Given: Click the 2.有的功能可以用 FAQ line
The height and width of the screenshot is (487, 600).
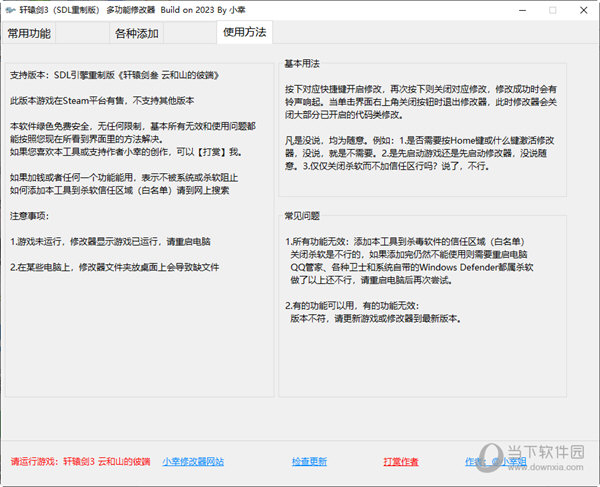Looking at the screenshot, I should click(x=352, y=305).
